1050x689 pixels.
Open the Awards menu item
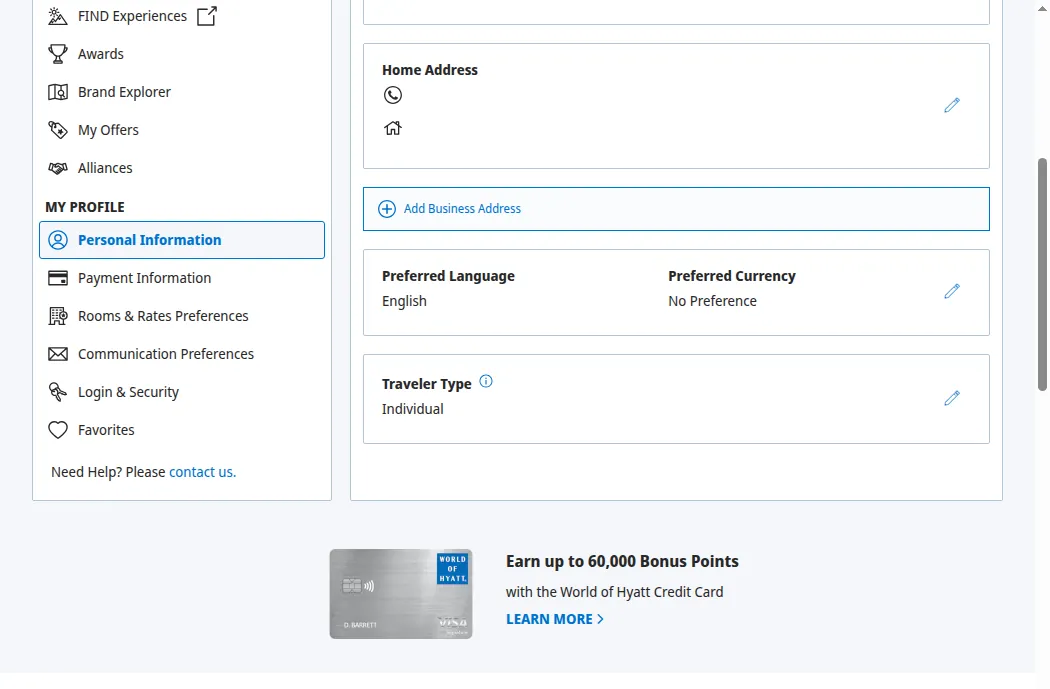click(100, 54)
